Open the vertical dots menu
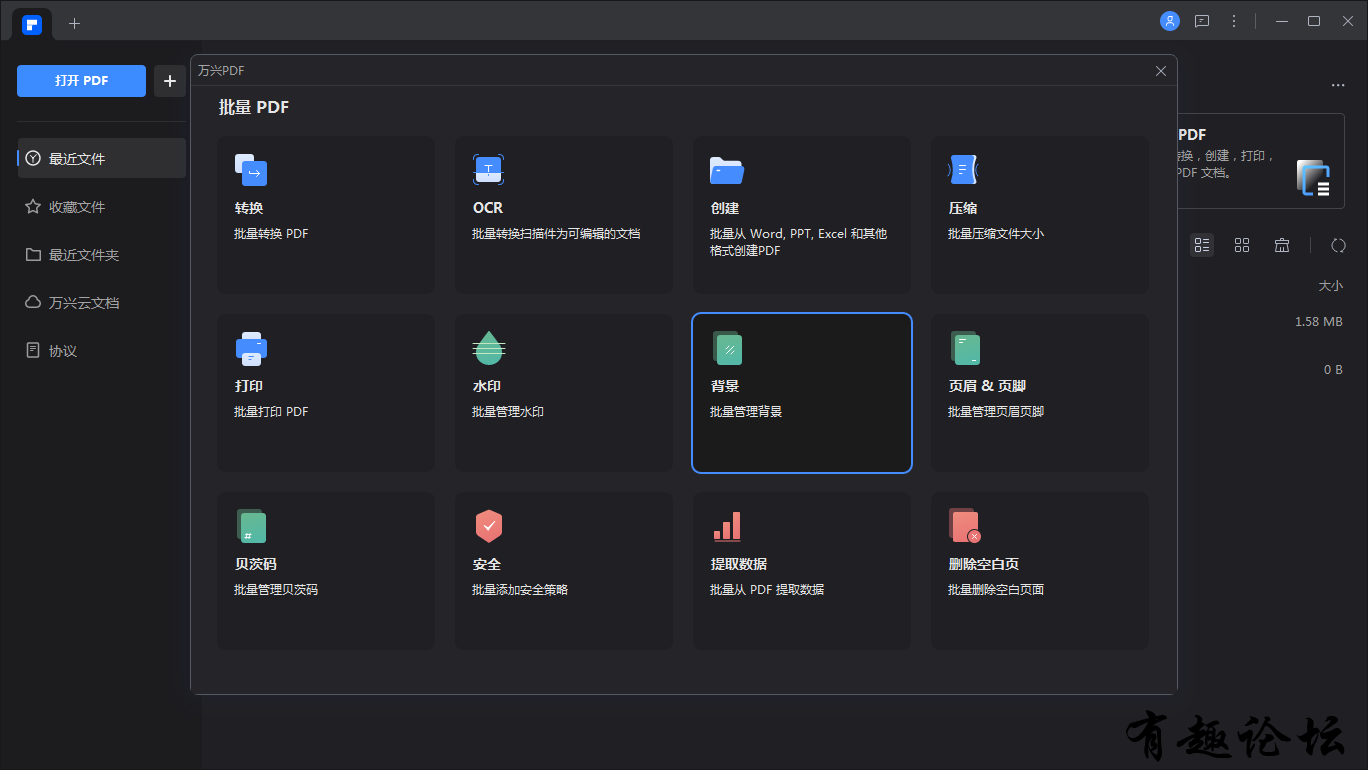 pos(1234,21)
